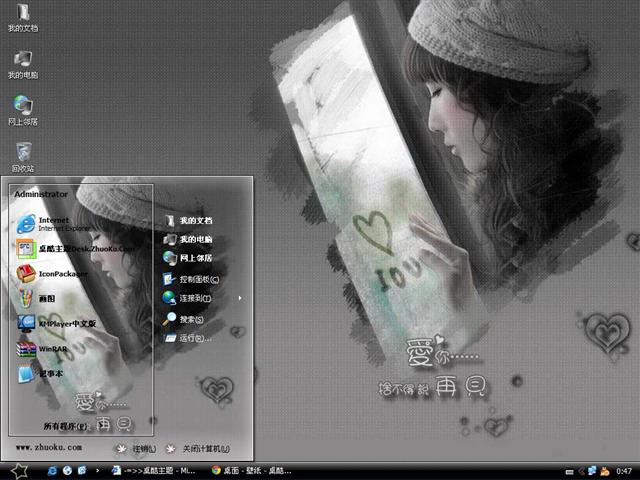
Task: Click the 关闭计算机 shut down button
Action: click(x=198, y=449)
